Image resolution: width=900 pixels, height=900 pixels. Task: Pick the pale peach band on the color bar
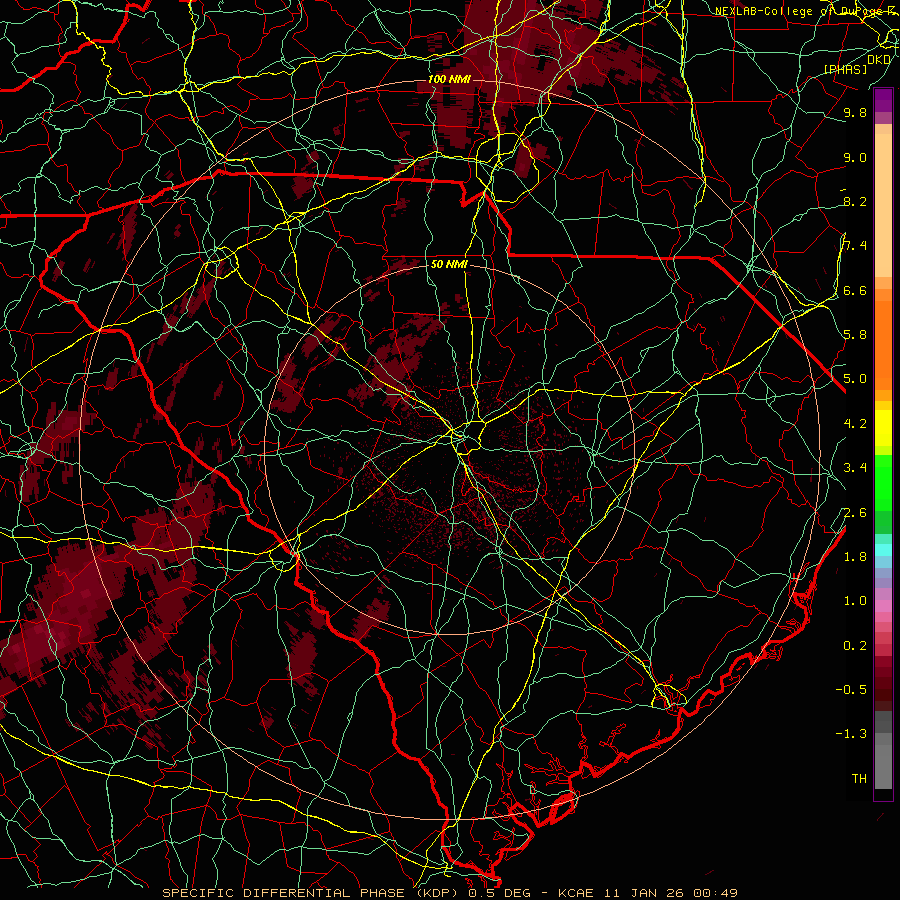coord(883,205)
